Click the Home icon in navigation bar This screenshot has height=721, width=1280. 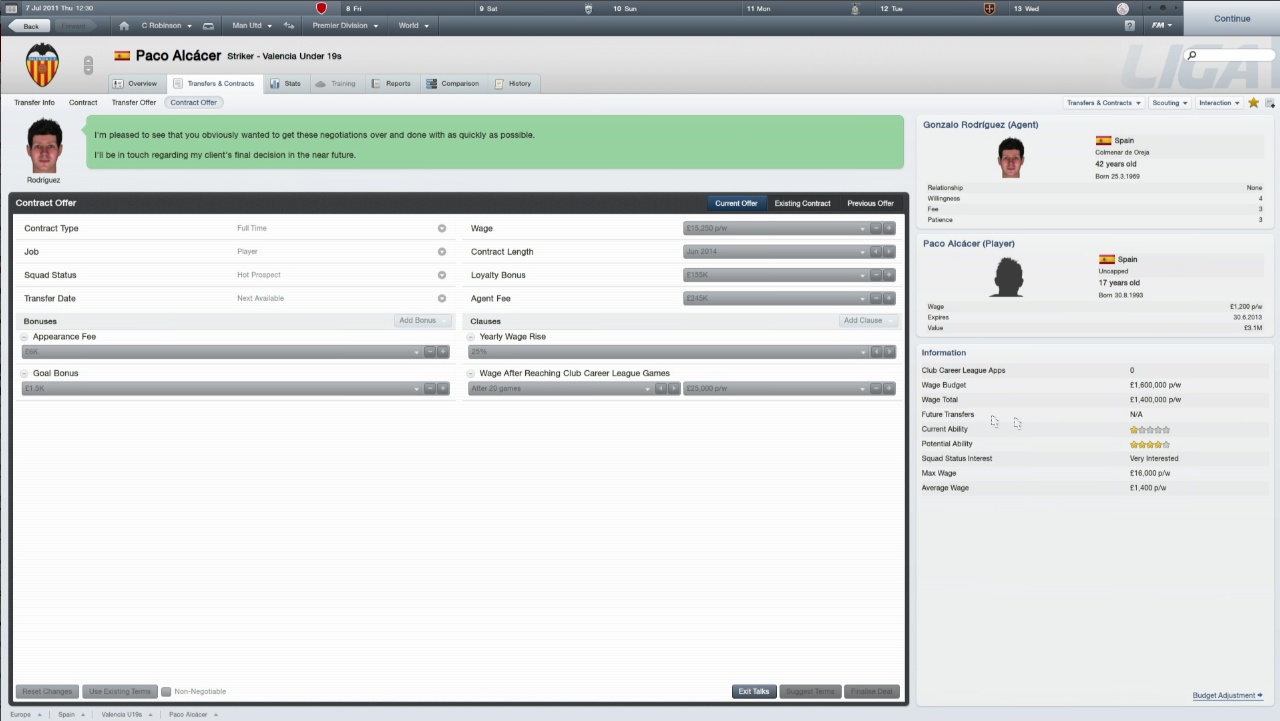click(x=123, y=25)
